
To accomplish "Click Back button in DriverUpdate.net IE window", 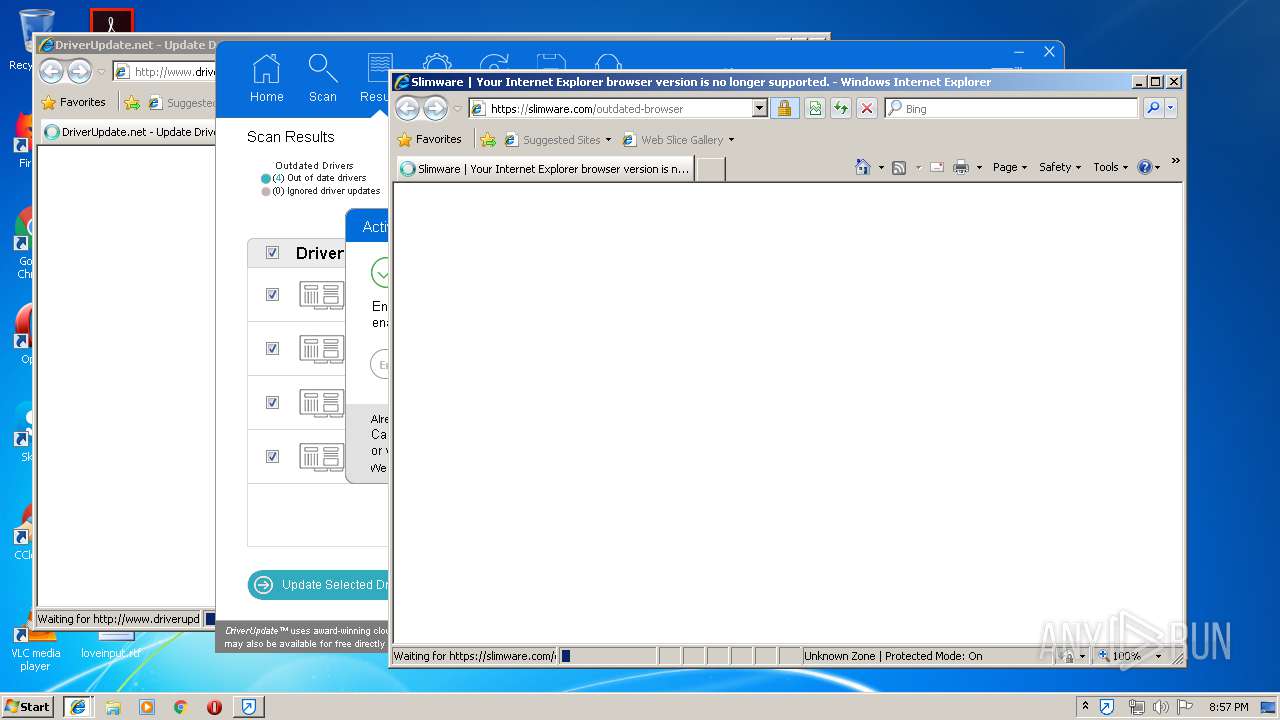I will pos(51,71).
